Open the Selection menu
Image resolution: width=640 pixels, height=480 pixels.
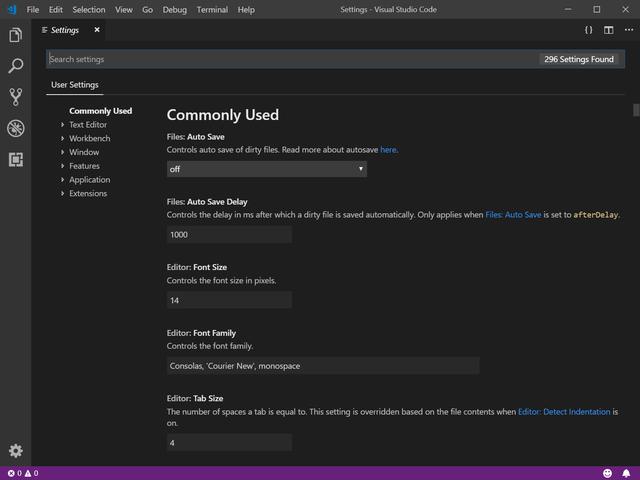point(89,9)
